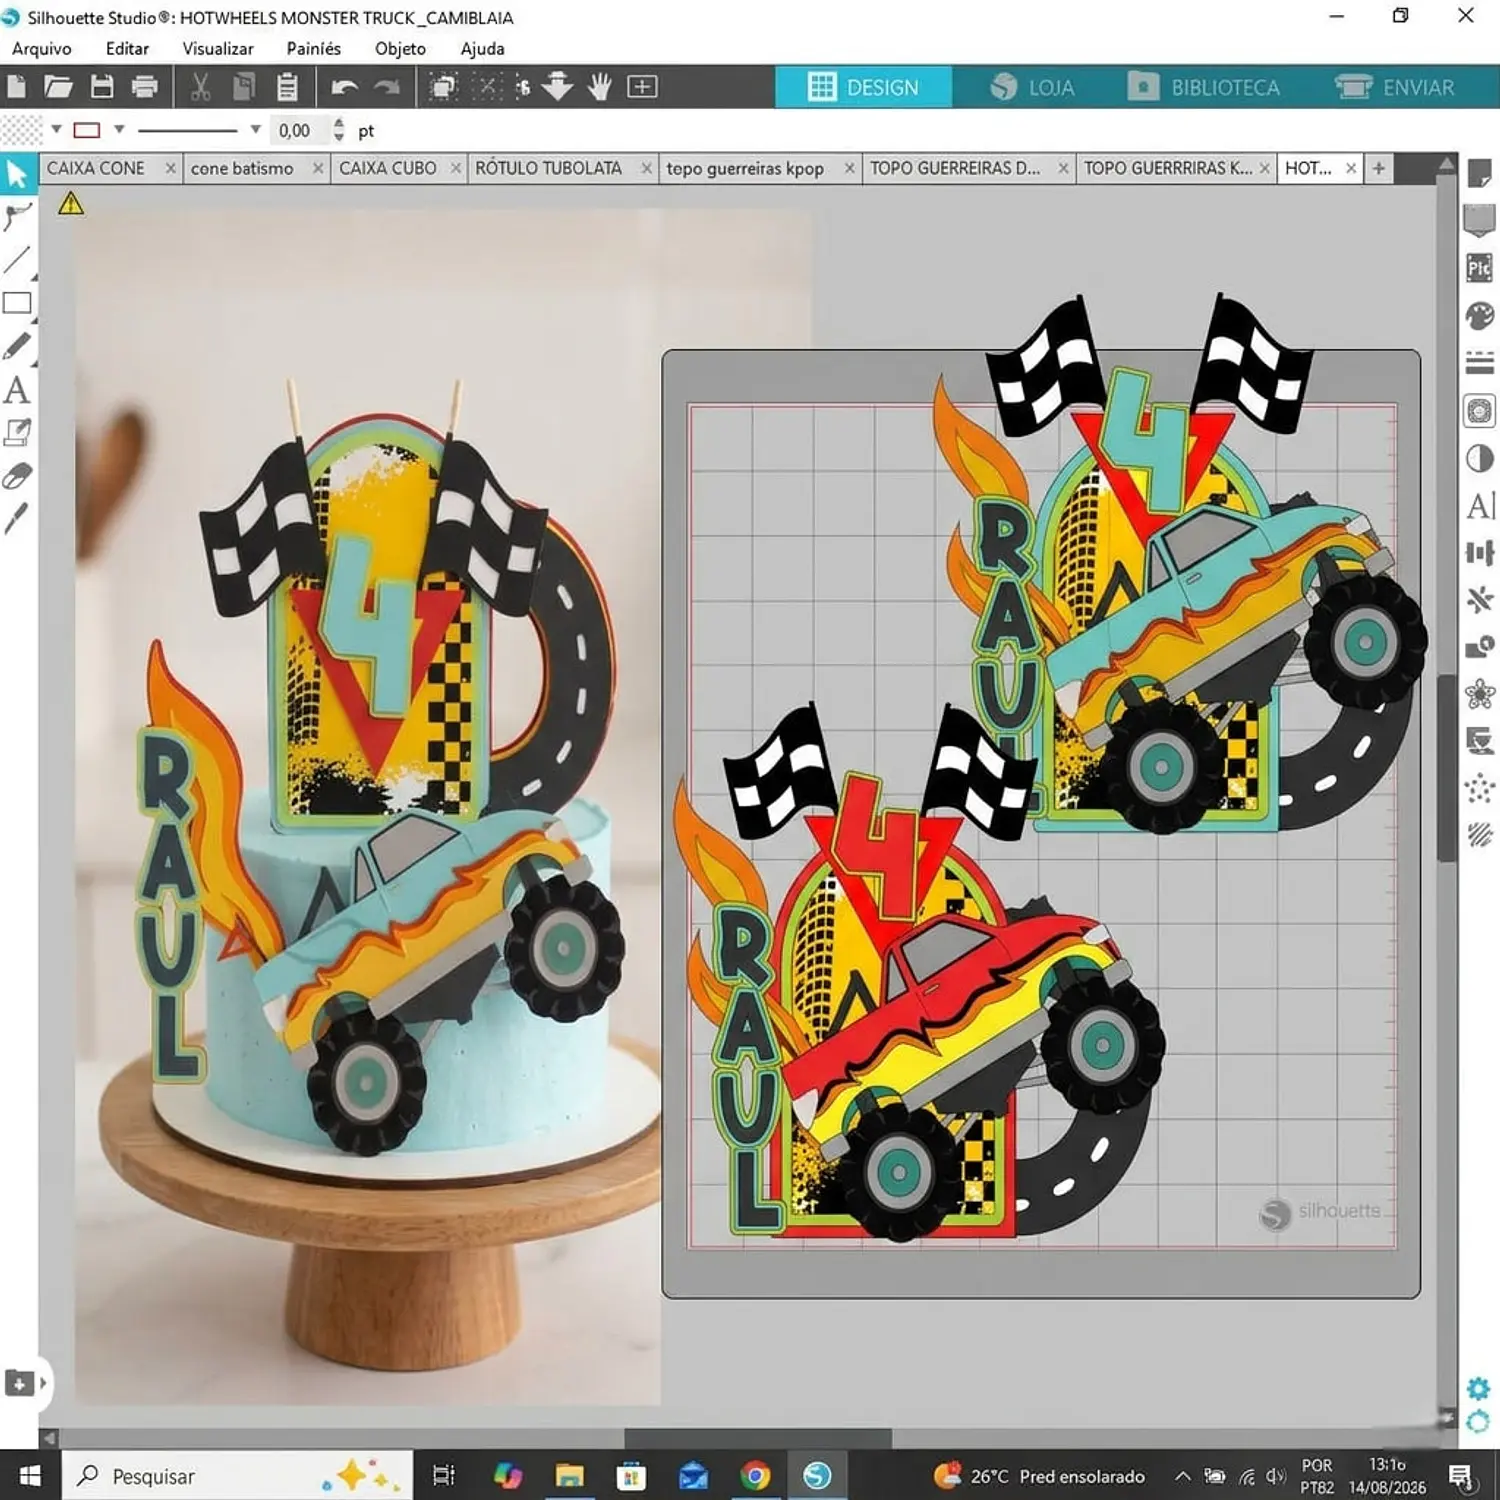1500x1500 pixels.
Task: Open the Preferences gear icon
Action: click(x=1479, y=1388)
